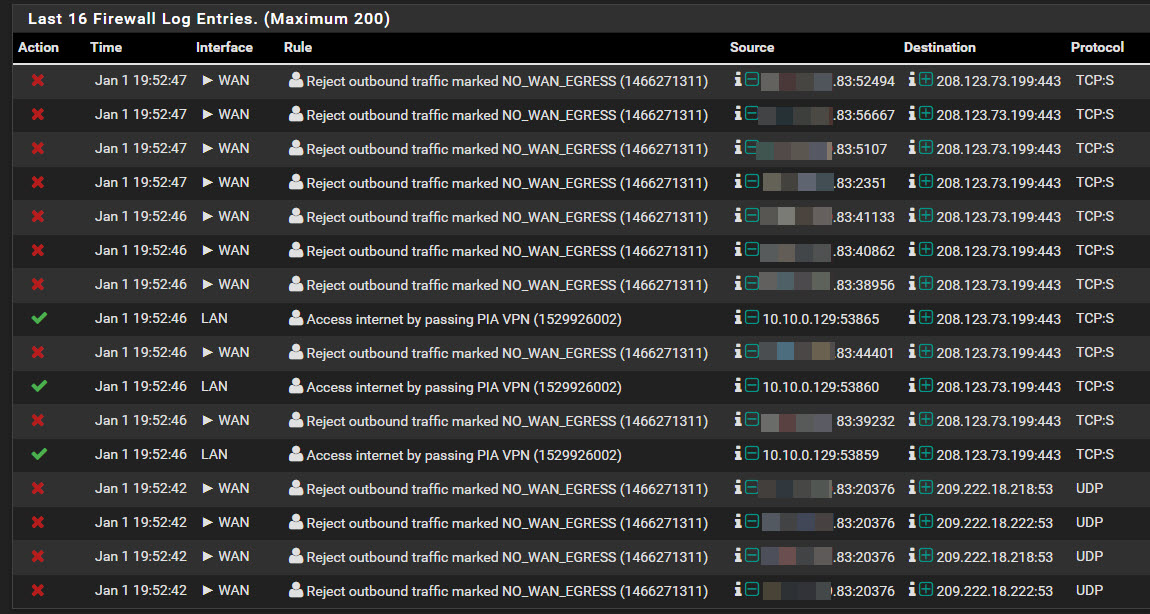Viewport: 1150px width, 614px height.
Task: Click the Time column header
Action: 106,47
